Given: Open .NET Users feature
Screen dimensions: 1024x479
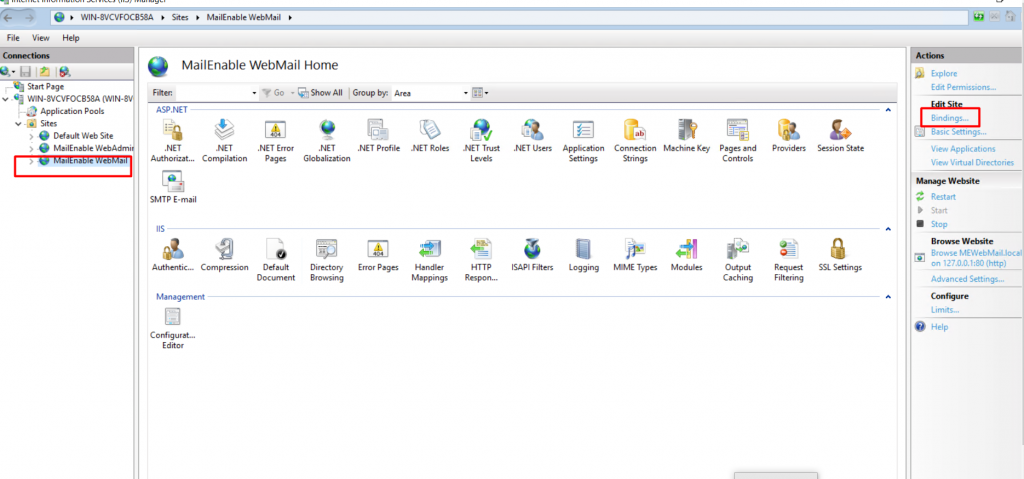Looking at the screenshot, I should pos(532,136).
